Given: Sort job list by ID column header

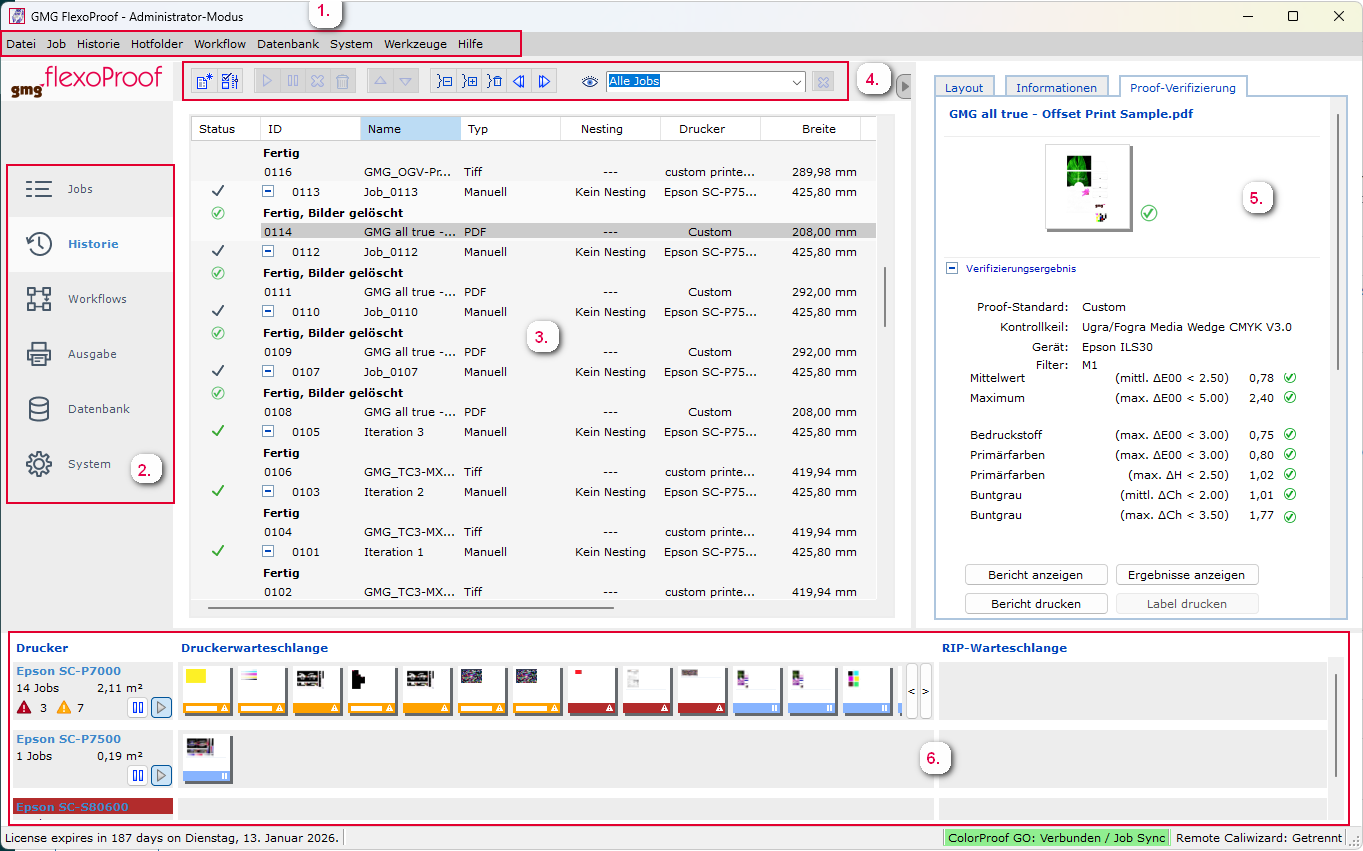Looking at the screenshot, I should coord(310,129).
